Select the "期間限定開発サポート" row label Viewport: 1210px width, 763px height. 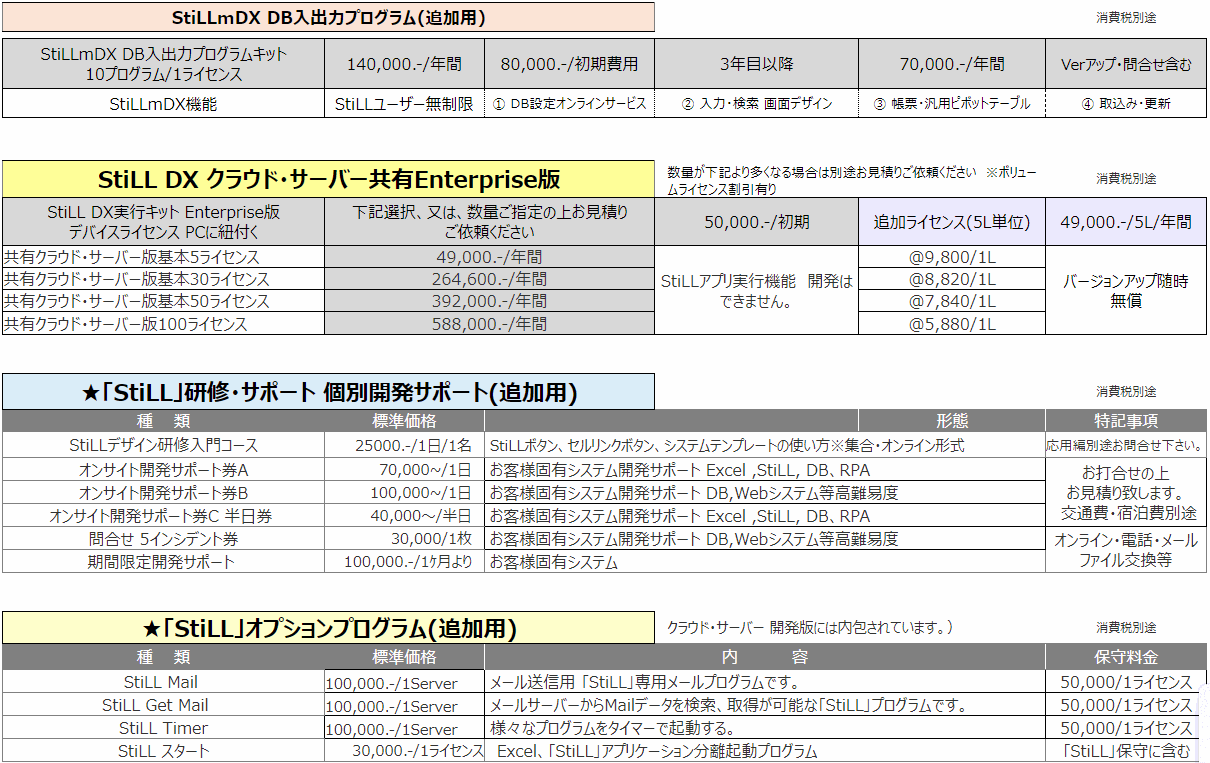(x=163, y=562)
